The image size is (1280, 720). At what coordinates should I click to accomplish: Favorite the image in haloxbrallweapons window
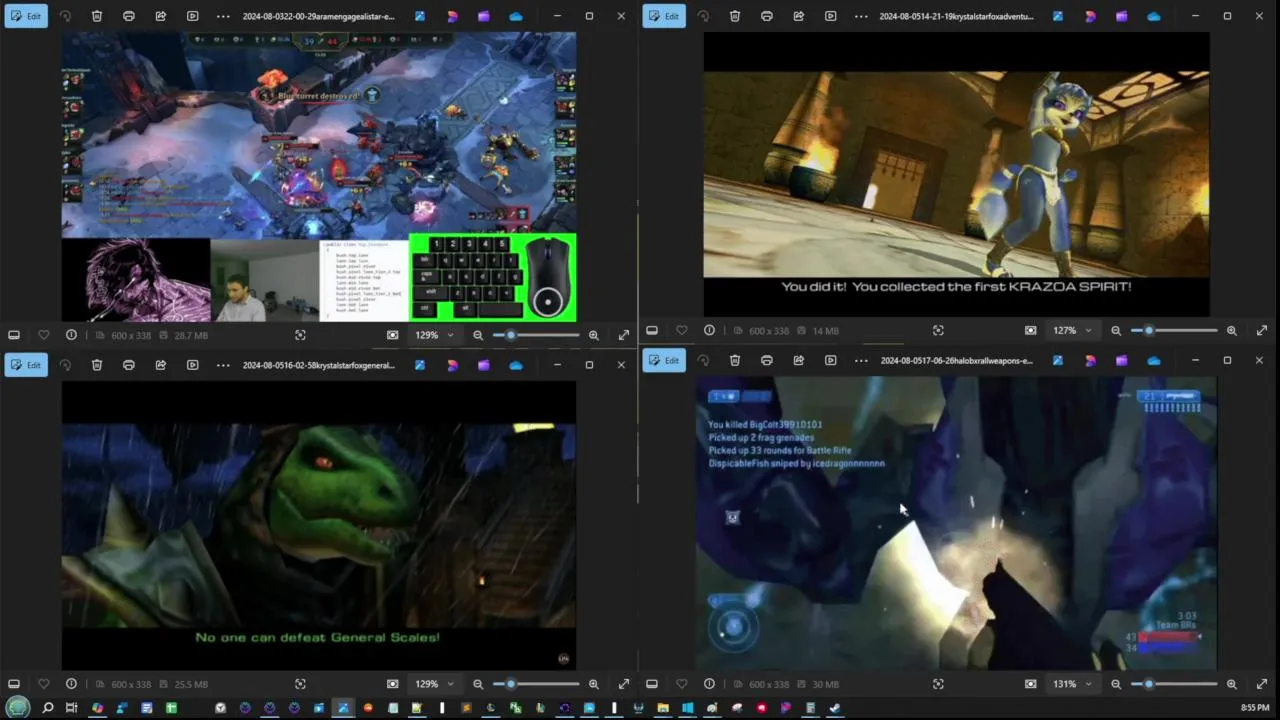681,684
